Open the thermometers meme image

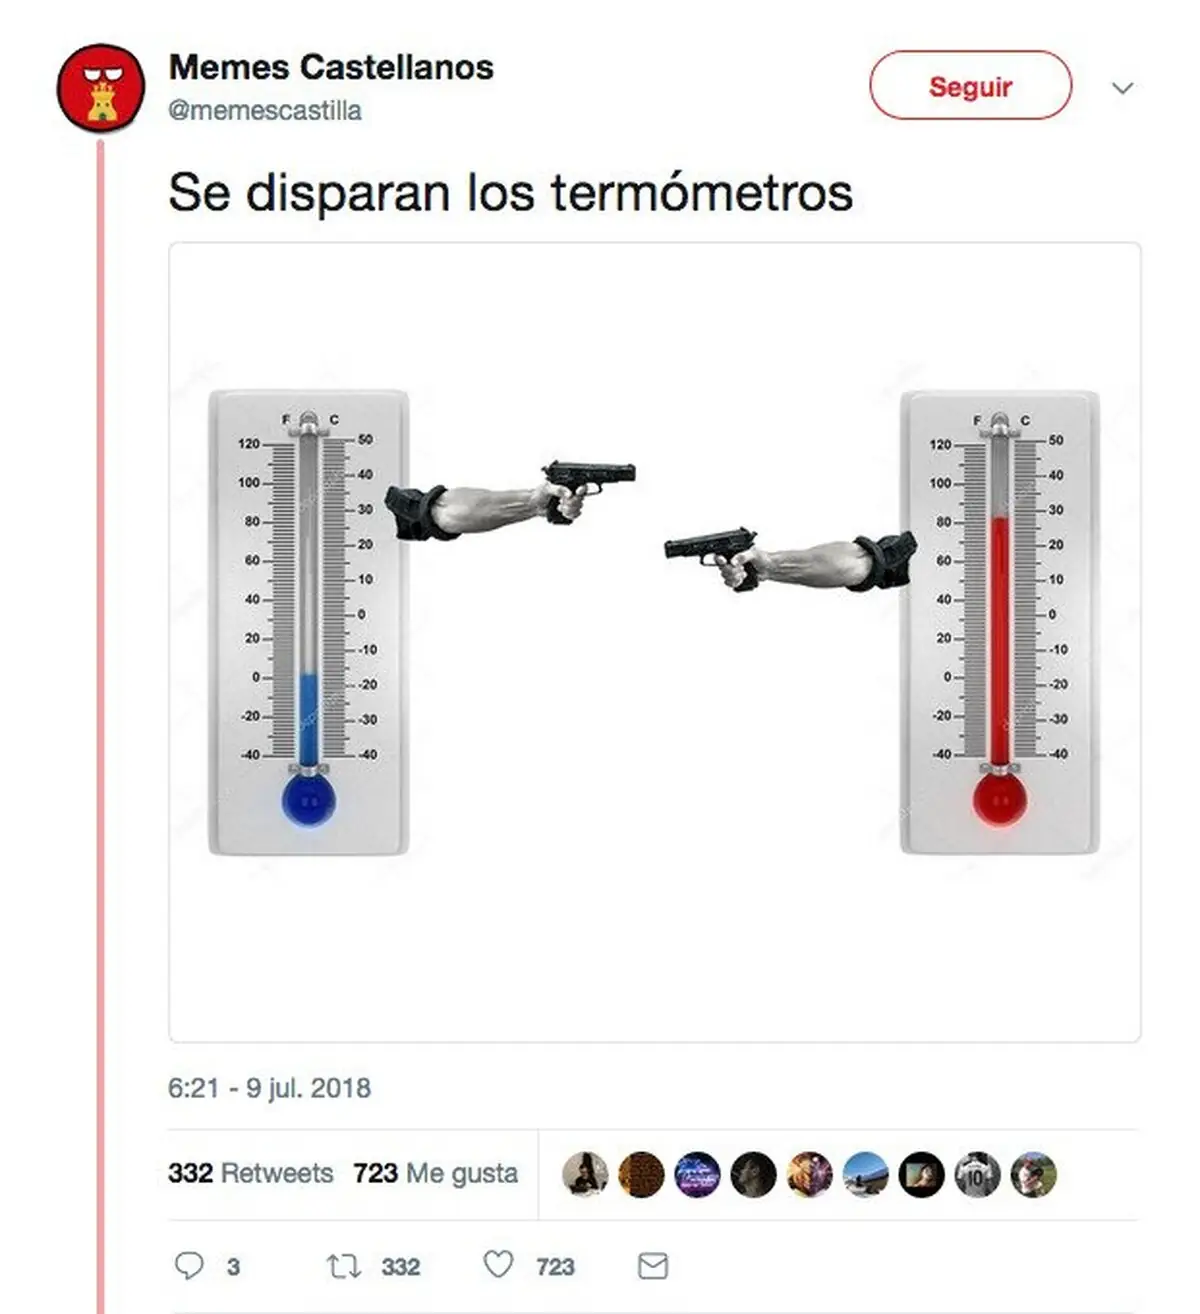[655, 642]
